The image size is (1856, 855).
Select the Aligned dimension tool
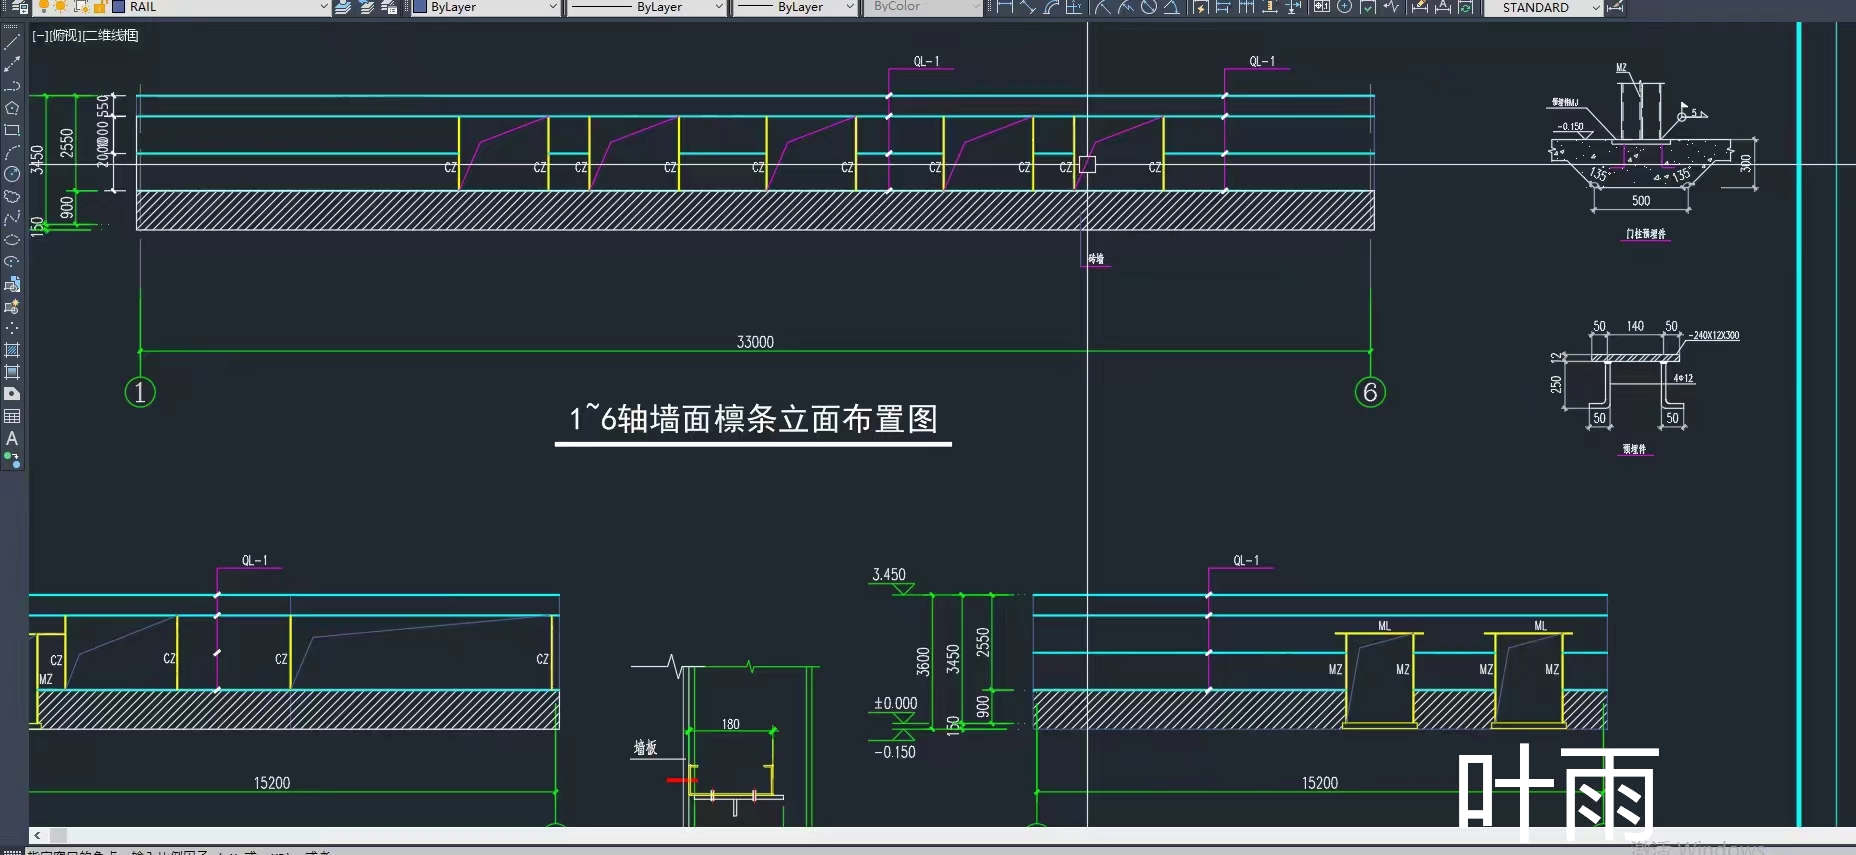point(1028,7)
